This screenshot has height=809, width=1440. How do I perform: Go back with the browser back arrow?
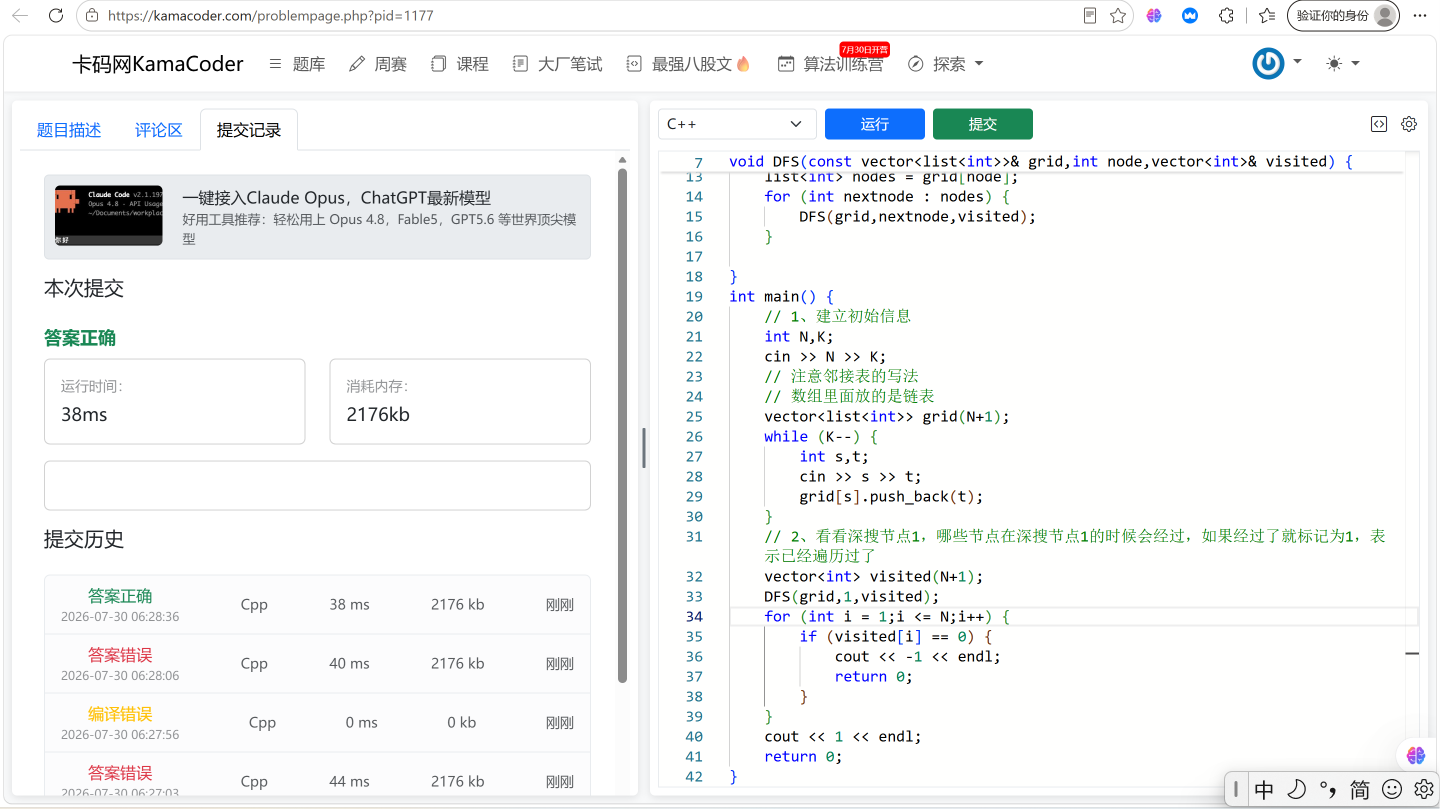20,16
